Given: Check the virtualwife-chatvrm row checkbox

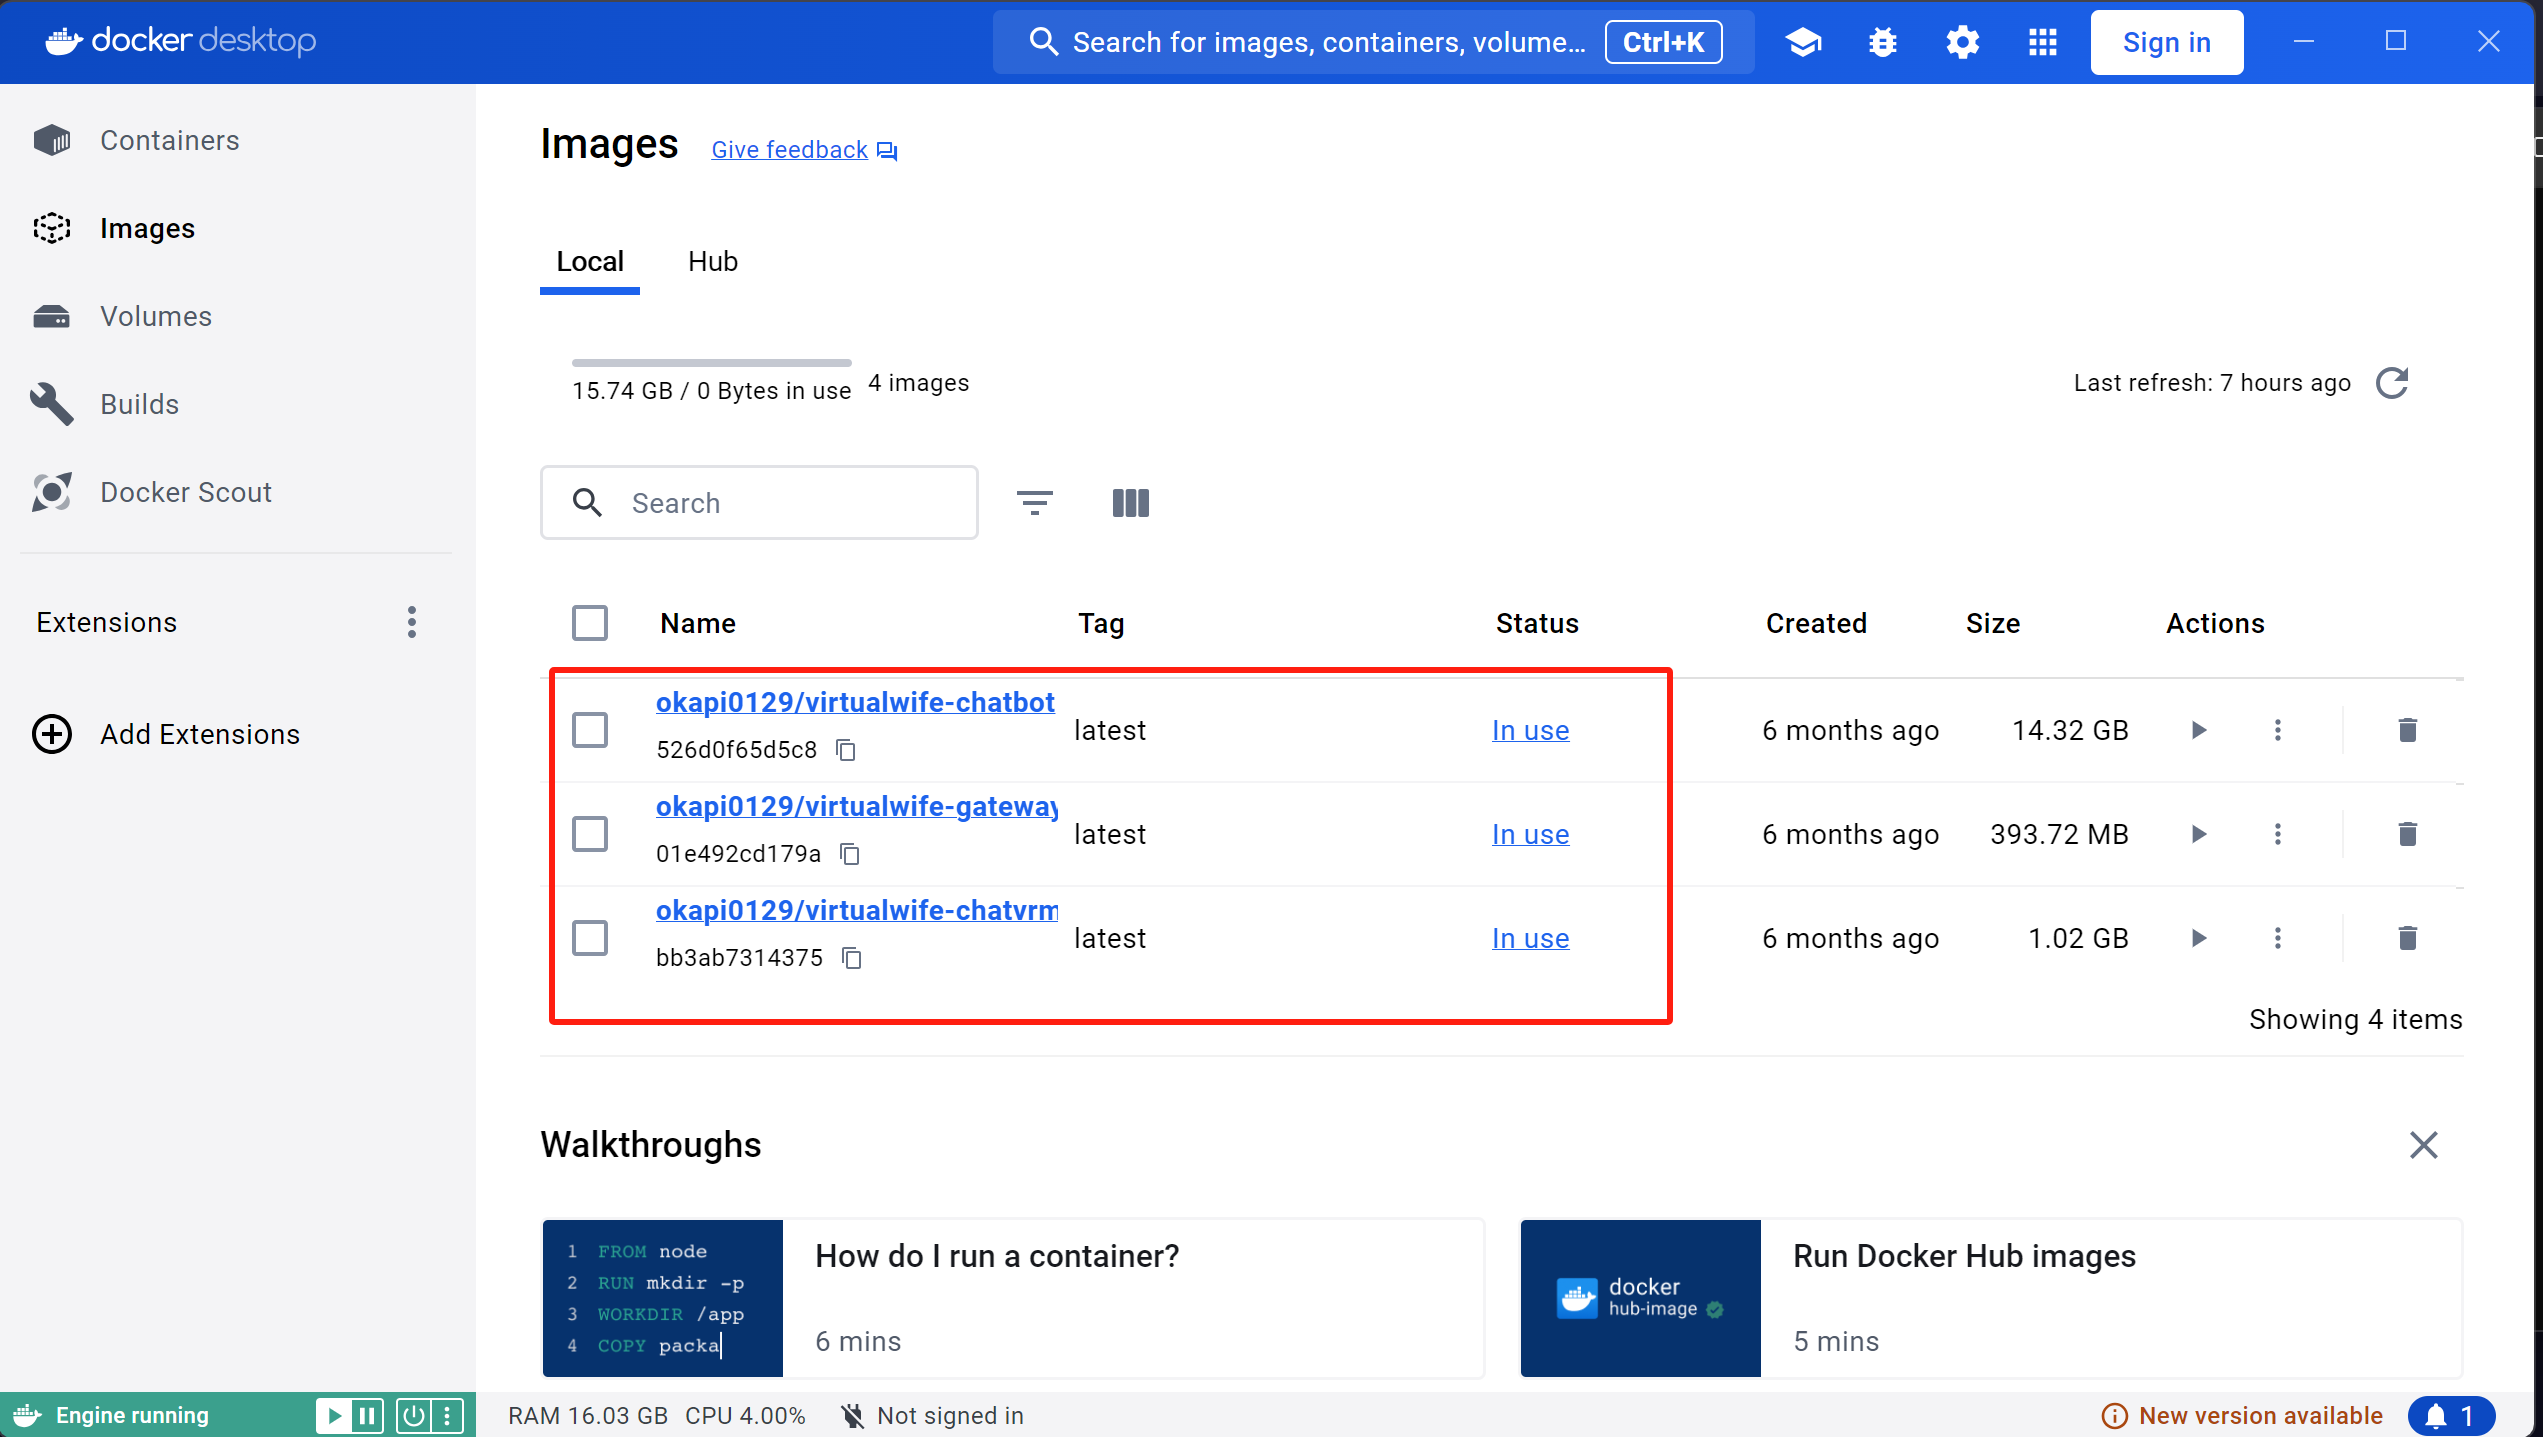Looking at the screenshot, I should [x=590, y=938].
